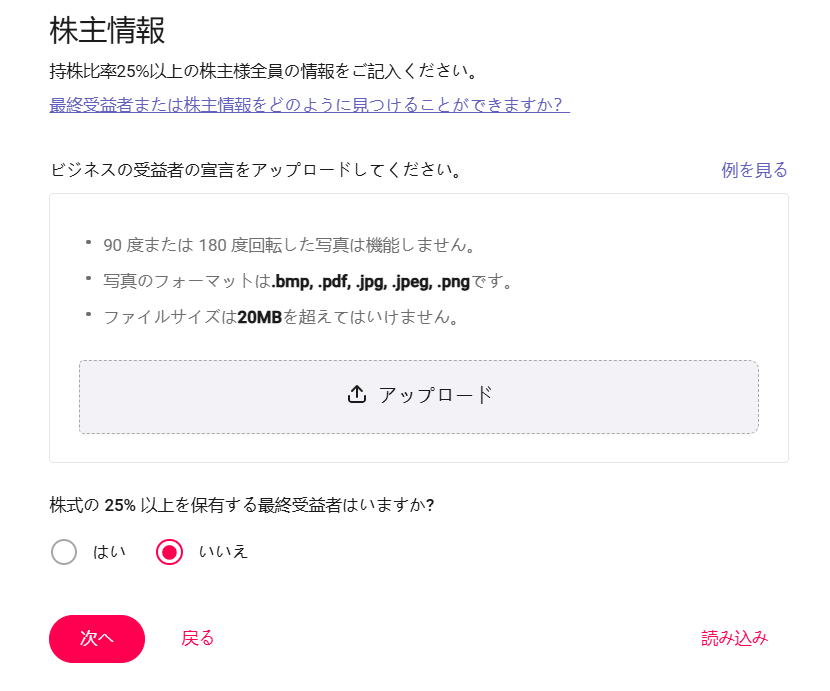Click the 持株比率25%以上 description text
830x691 pixels.
pos(264,71)
